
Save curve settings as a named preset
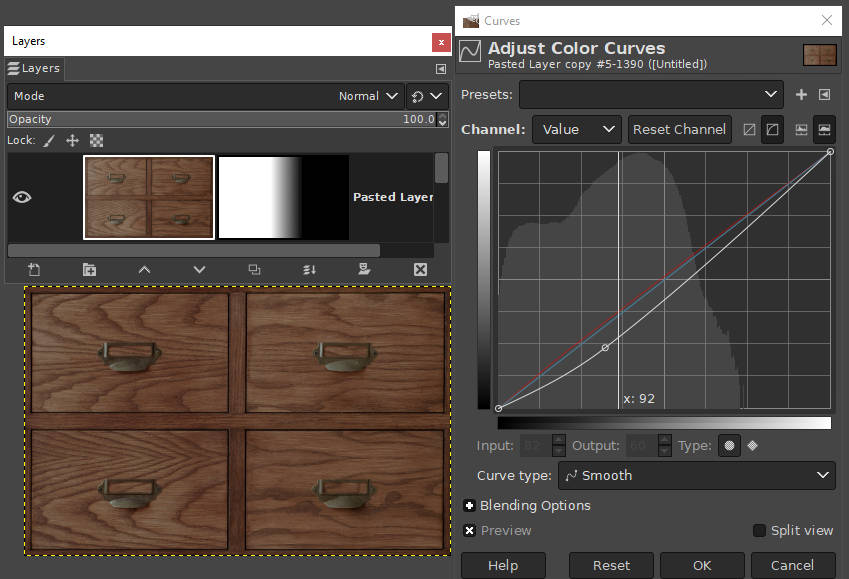801,95
